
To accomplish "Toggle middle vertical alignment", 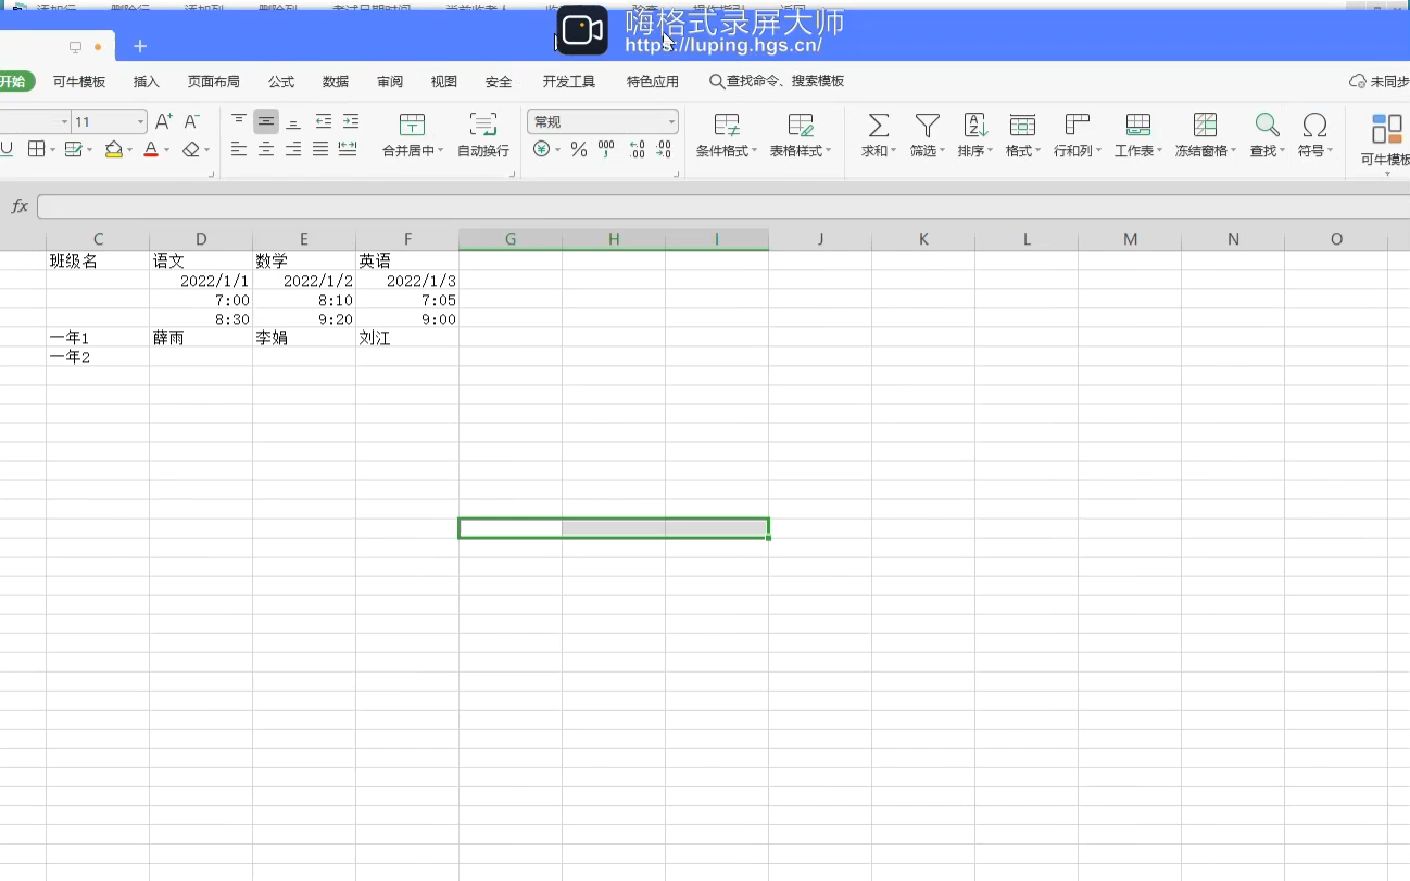I will (266, 122).
